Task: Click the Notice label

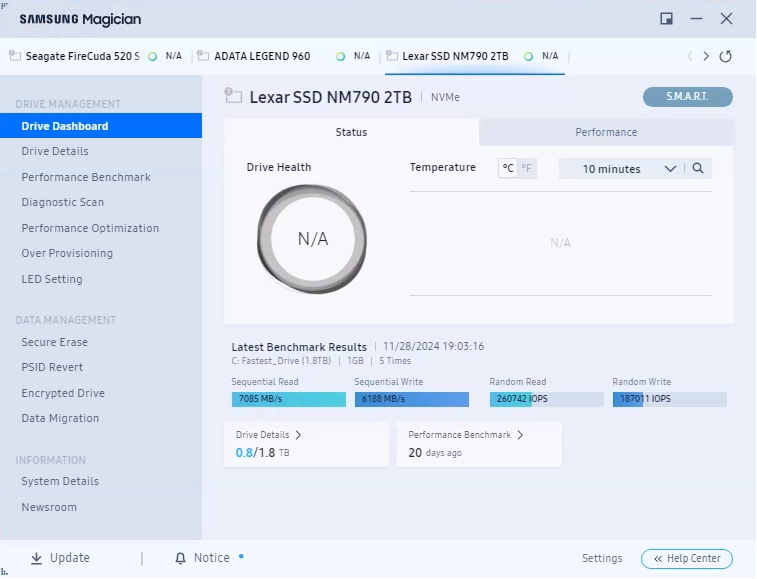Action: click(211, 558)
